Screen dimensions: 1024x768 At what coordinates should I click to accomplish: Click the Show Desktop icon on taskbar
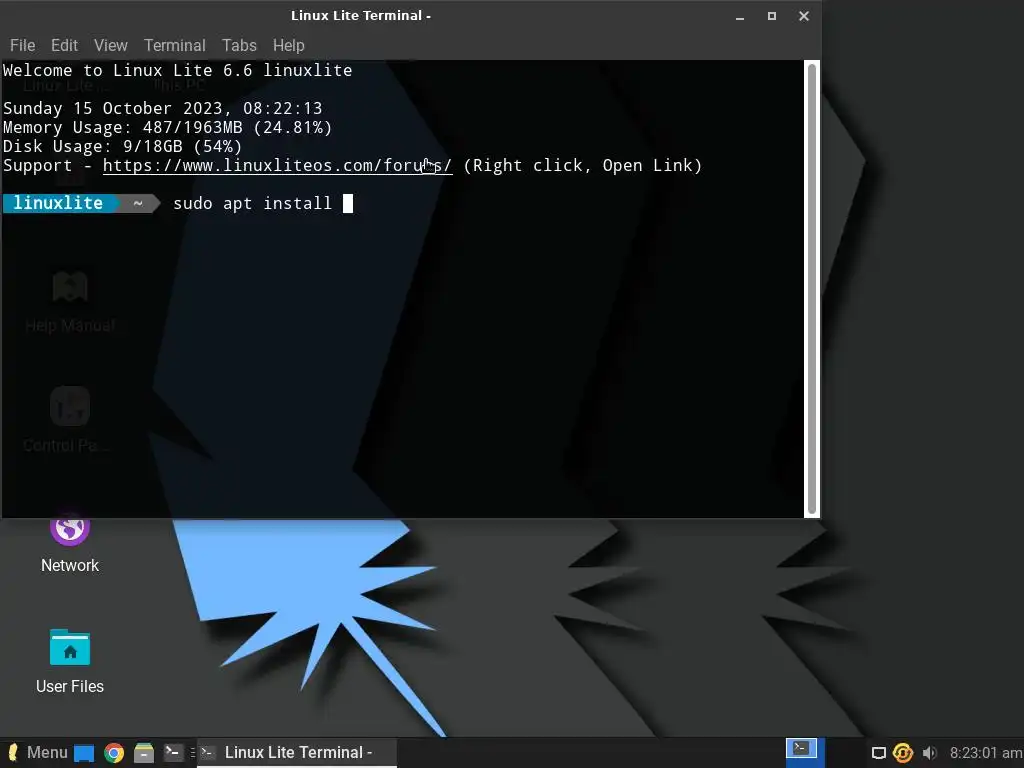click(84, 753)
